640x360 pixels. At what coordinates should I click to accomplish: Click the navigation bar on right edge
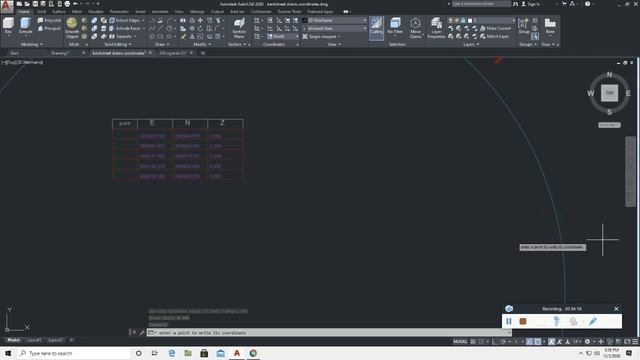(x=630, y=171)
